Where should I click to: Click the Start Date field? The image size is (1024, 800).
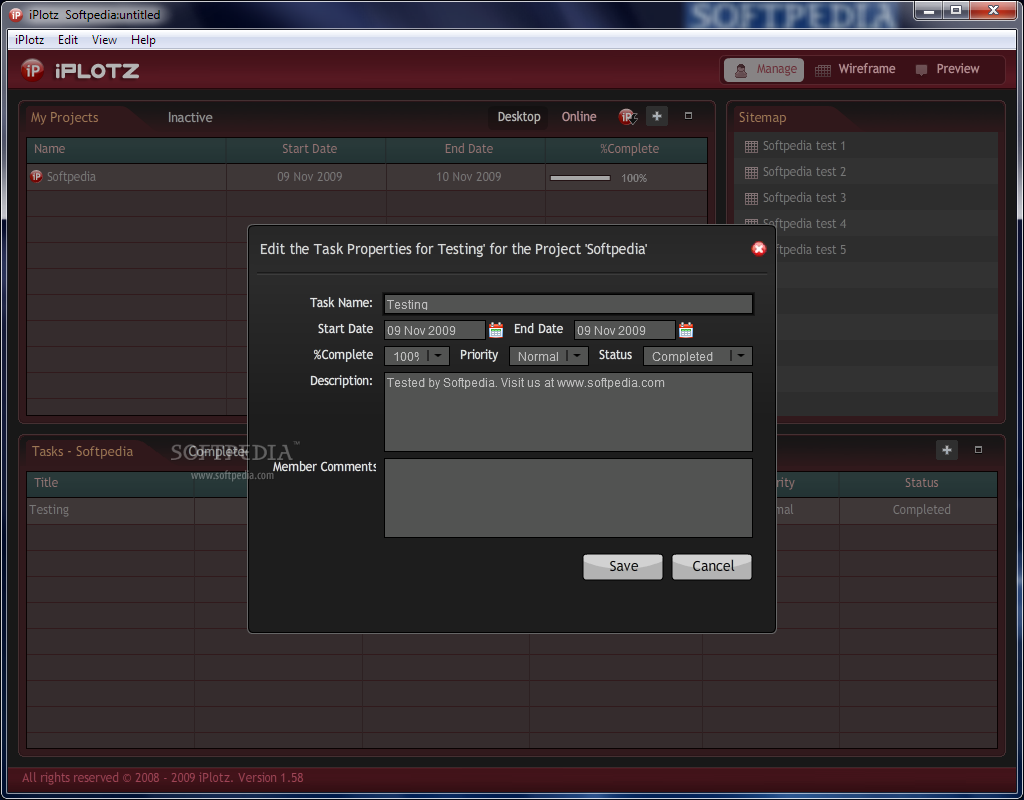(x=434, y=330)
